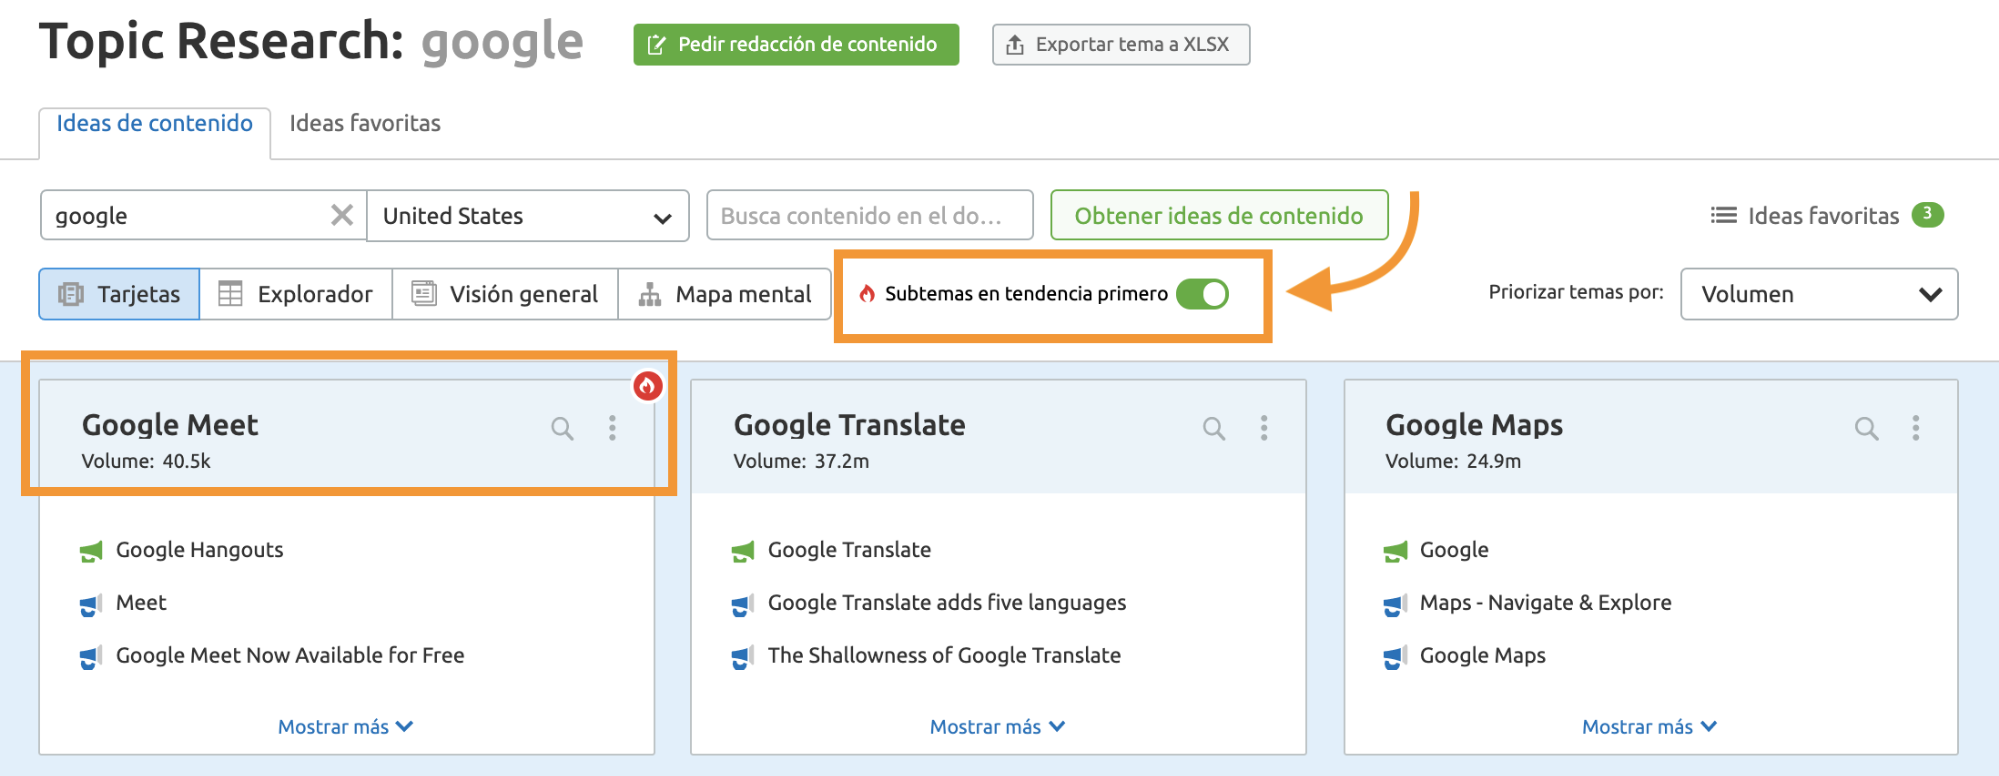Open three-dot menu on Google Translate card
Screen dimensions: 1999x776
[1264, 428]
